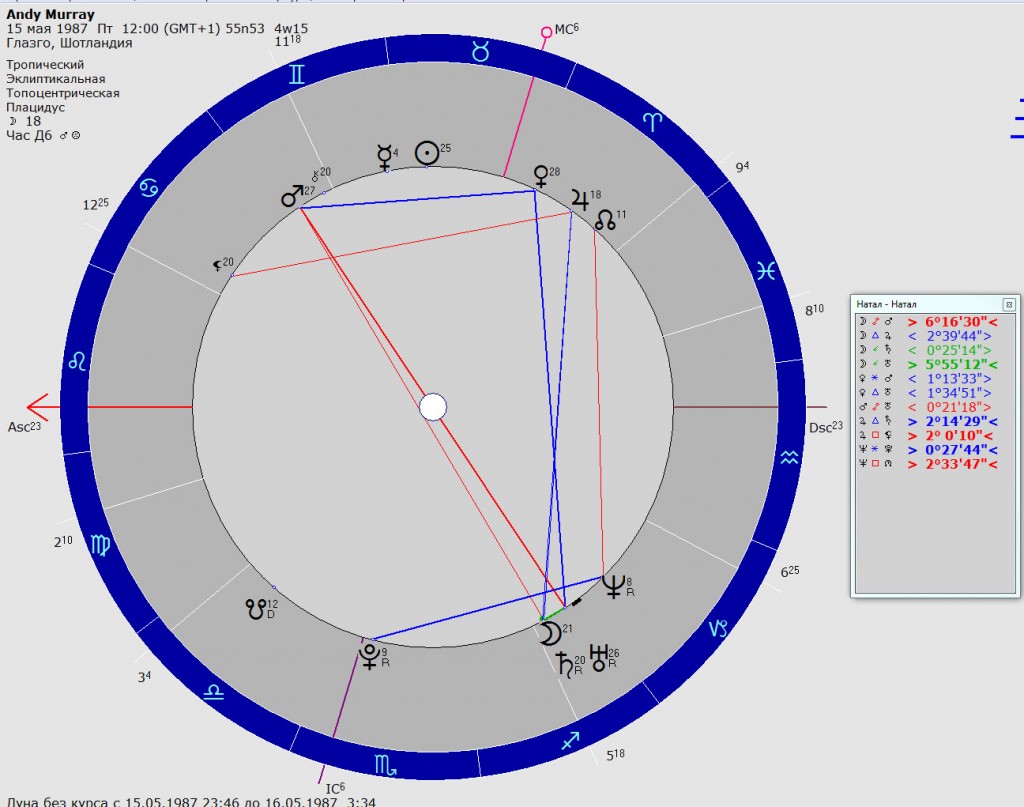Select the Aries sign on the zodiac ring
1024x807 pixels.
click(653, 121)
